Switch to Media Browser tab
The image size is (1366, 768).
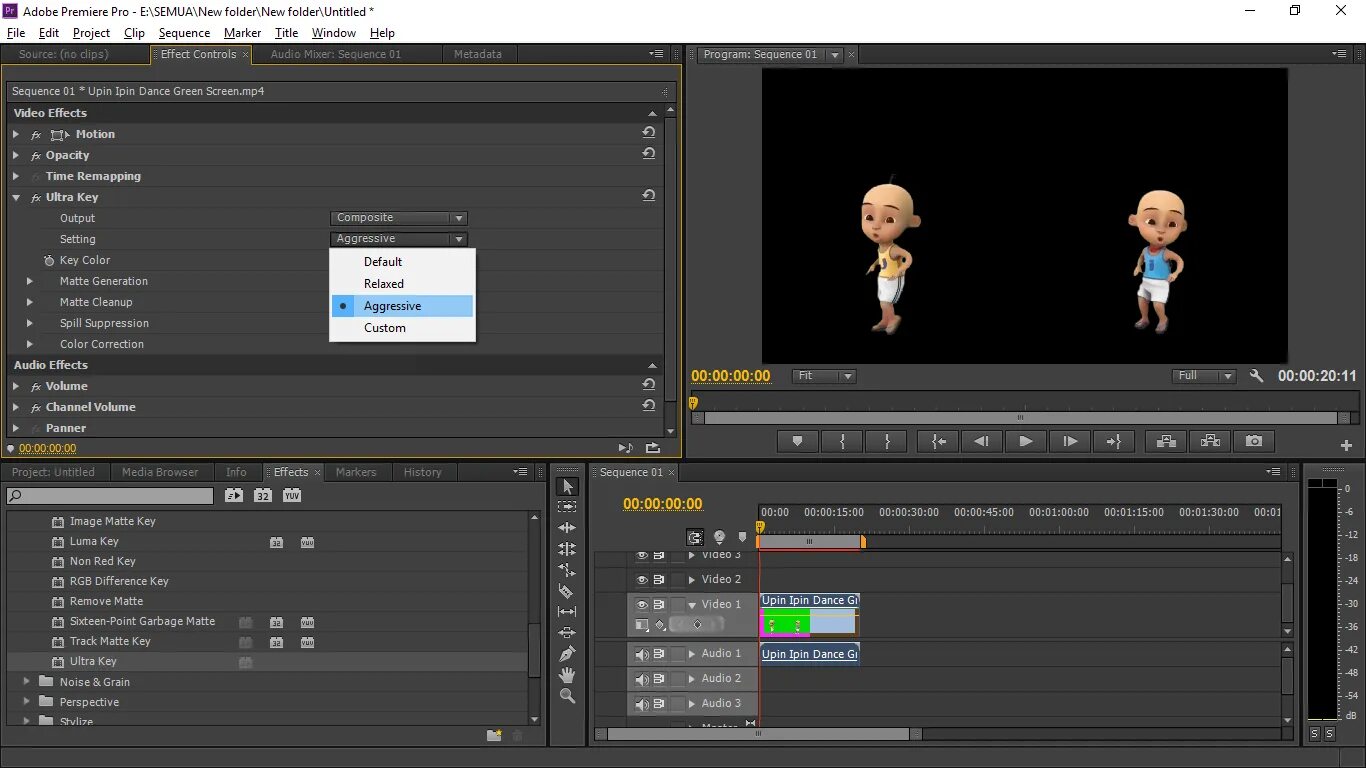(160, 472)
